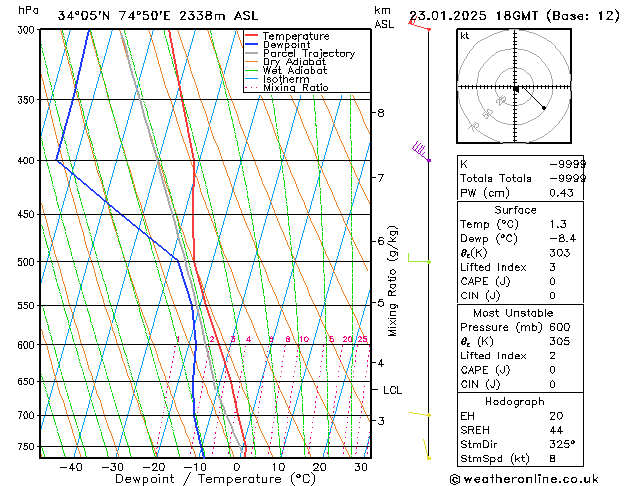Image resolution: width=629 pixels, height=486 pixels.
Task: Click the station coordinates title text
Action: [158, 16]
